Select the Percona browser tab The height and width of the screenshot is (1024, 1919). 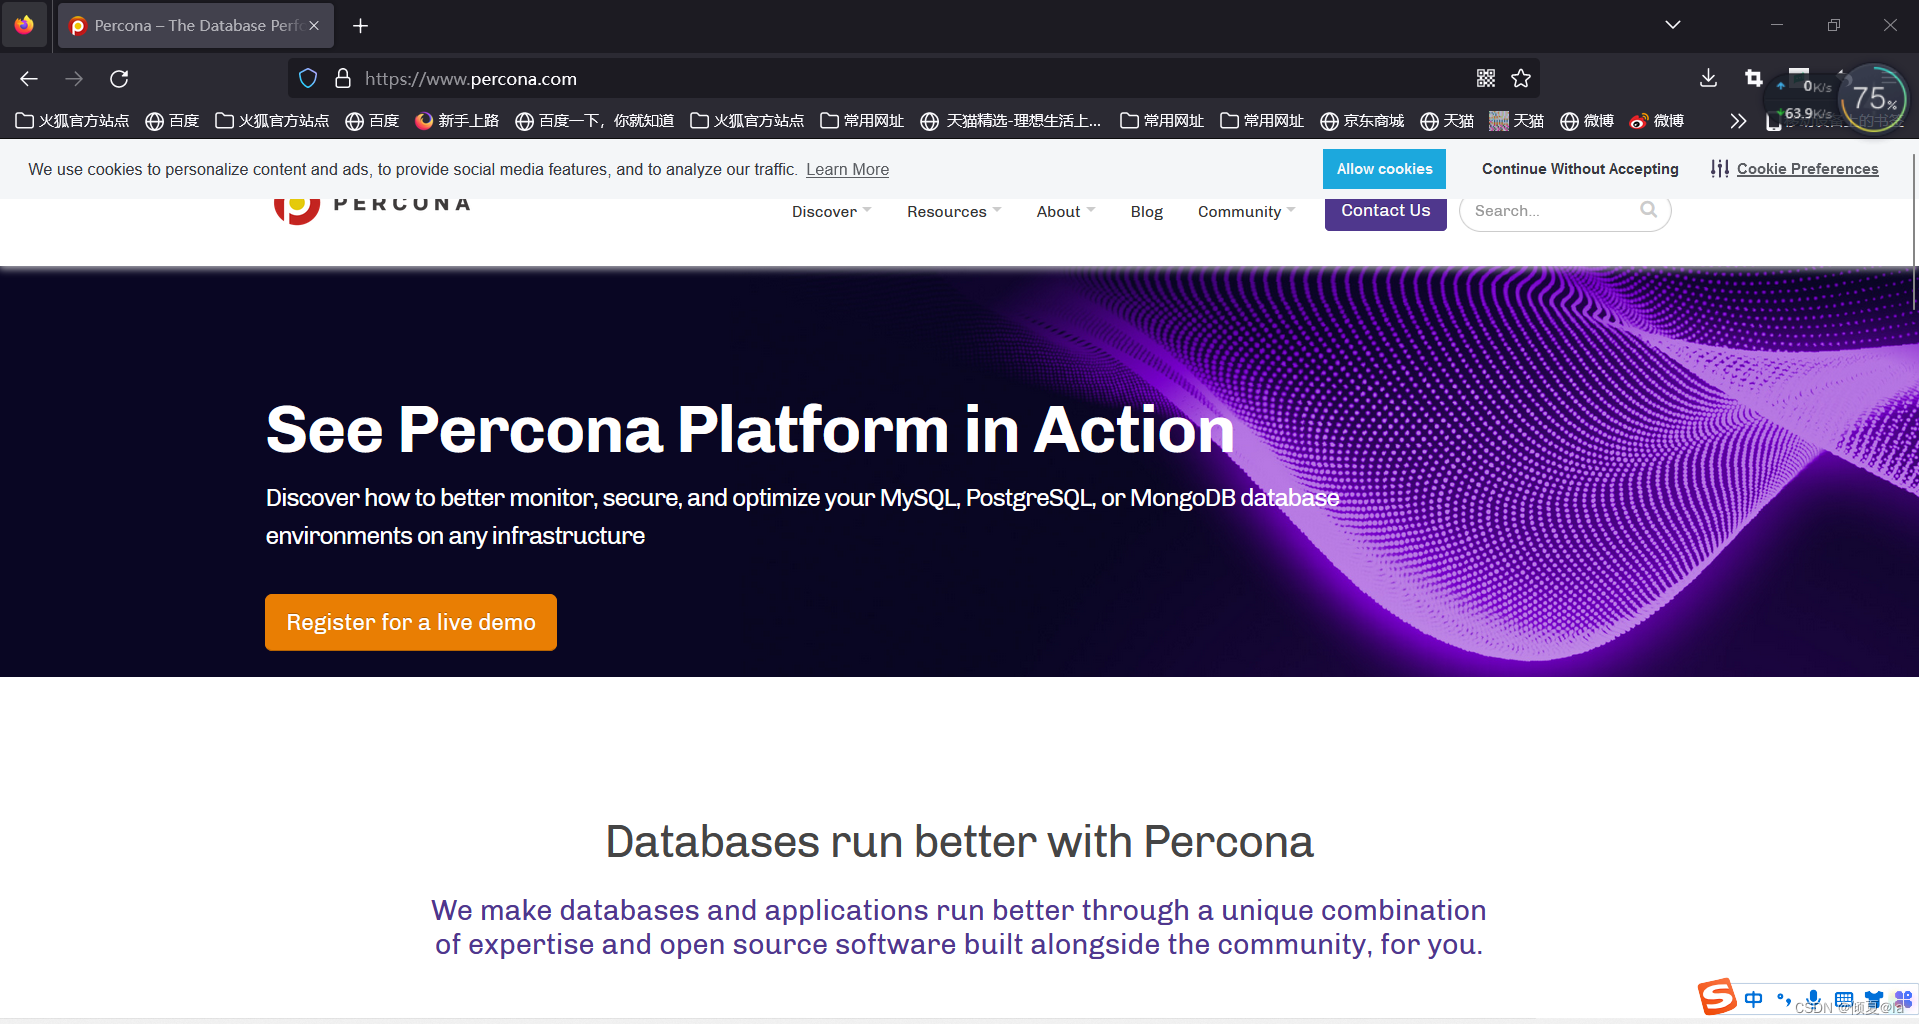(196, 26)
